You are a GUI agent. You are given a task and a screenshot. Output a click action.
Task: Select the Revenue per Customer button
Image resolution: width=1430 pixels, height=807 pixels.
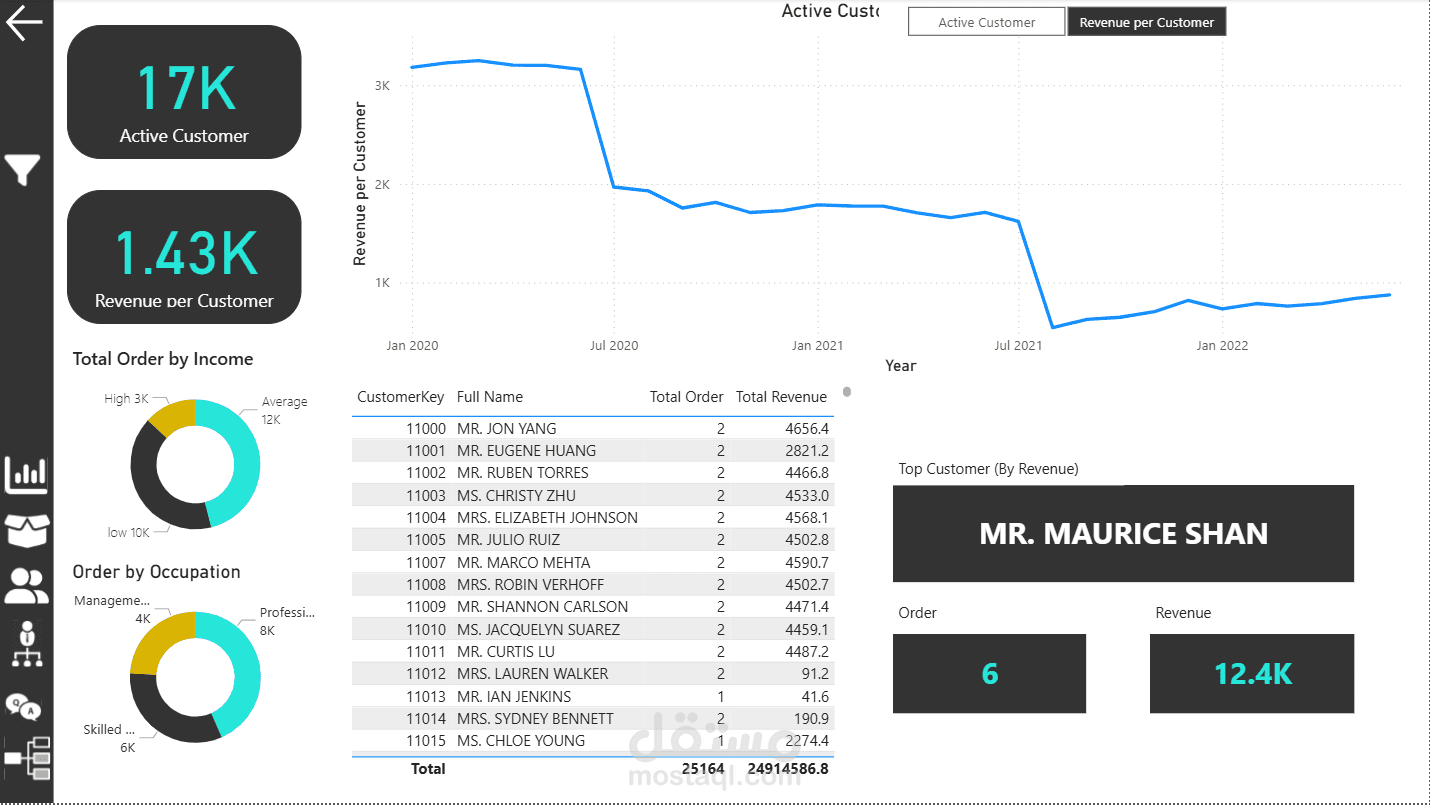[x=1146, y=22]
